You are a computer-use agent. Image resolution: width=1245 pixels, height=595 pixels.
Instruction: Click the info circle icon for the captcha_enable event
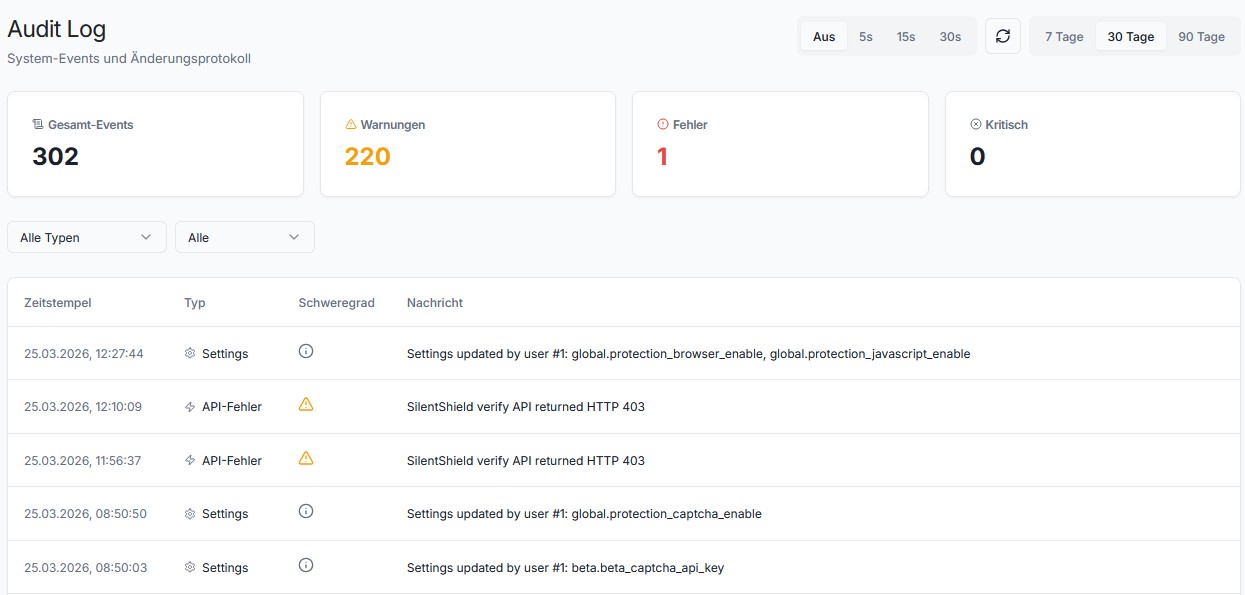pos(305,511)
